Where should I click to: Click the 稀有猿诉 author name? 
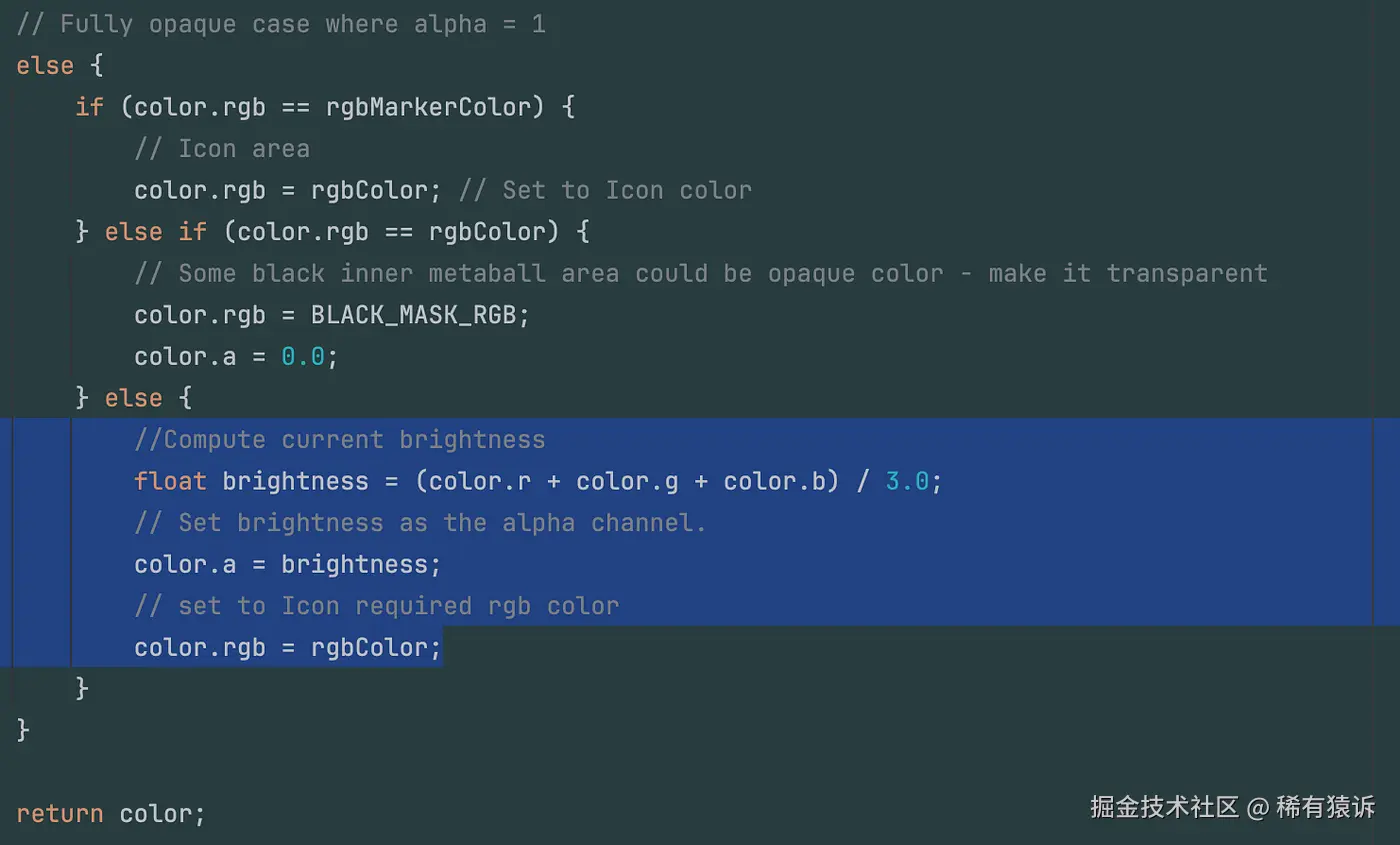coord(1325,807)
